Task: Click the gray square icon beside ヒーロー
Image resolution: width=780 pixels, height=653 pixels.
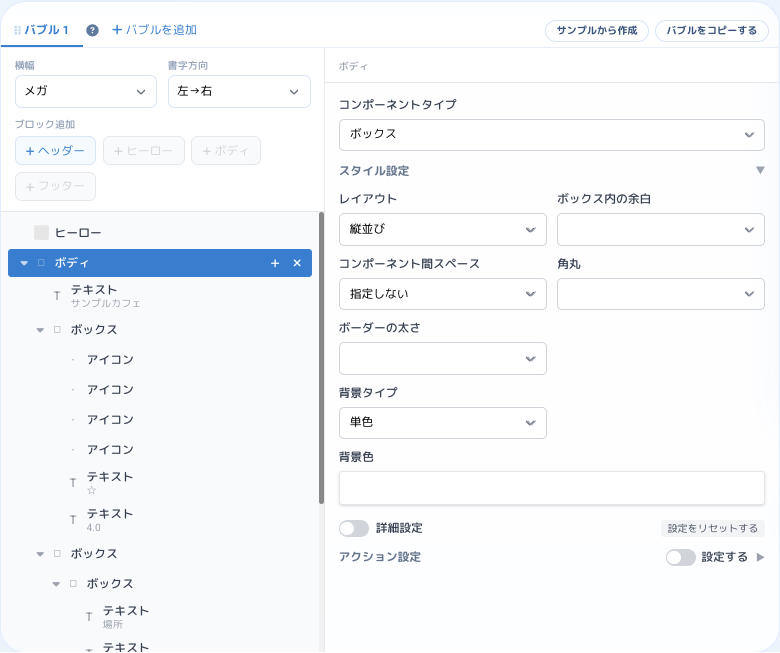Action: pyautogui.click(x=41, y=232)
